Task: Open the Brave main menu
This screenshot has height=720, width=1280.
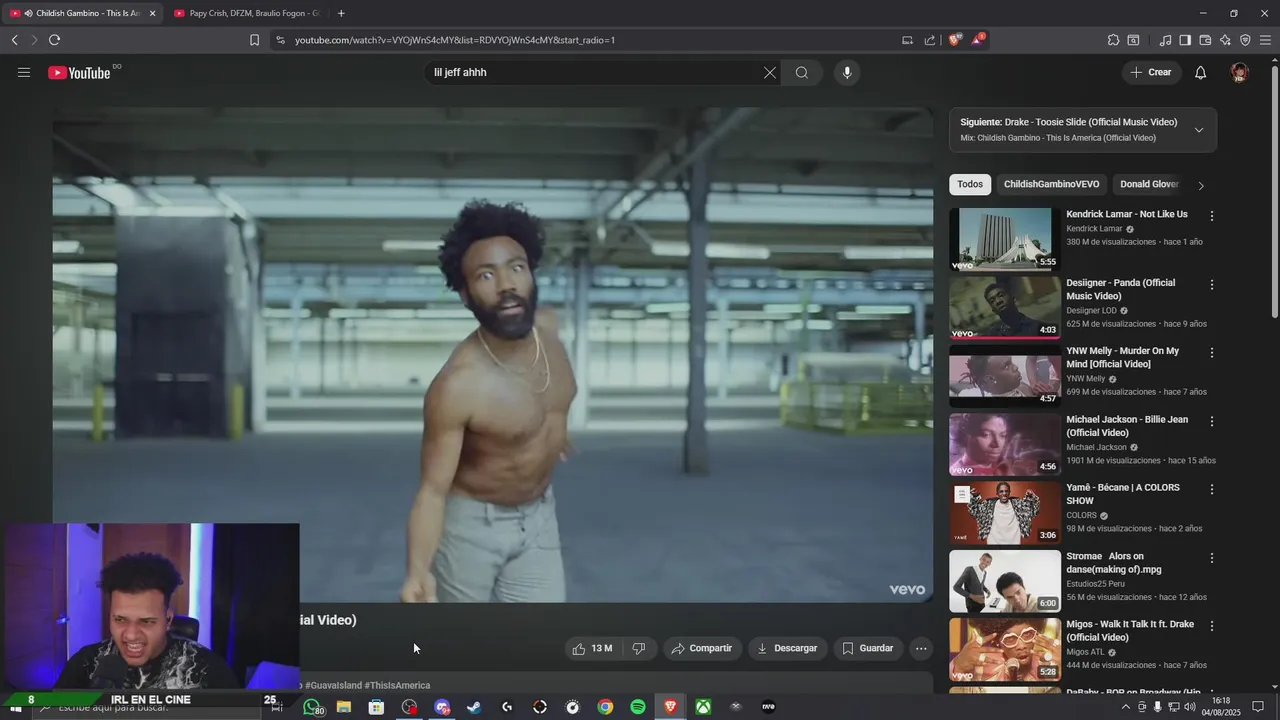Action: coord(1265,40)
